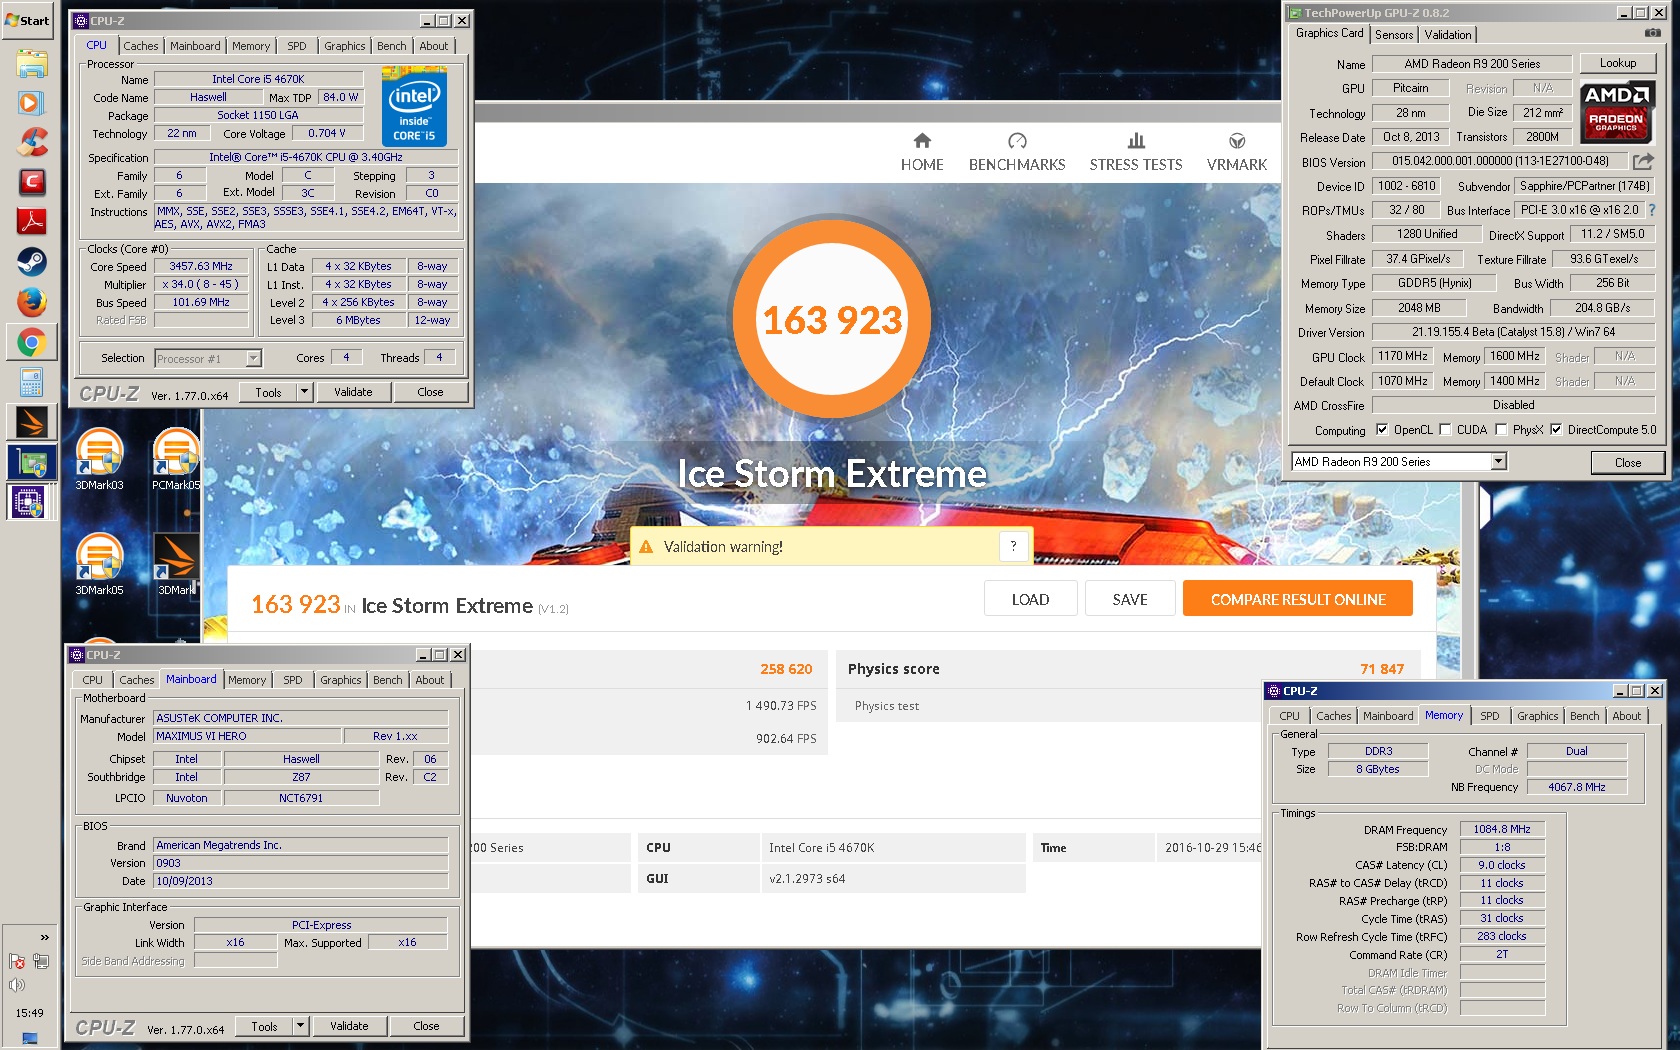Image resolution: width=1680 pixels, height=1050 pixels.
Task: Switch to CPU-Z in the taskbar
Action: 31,502
